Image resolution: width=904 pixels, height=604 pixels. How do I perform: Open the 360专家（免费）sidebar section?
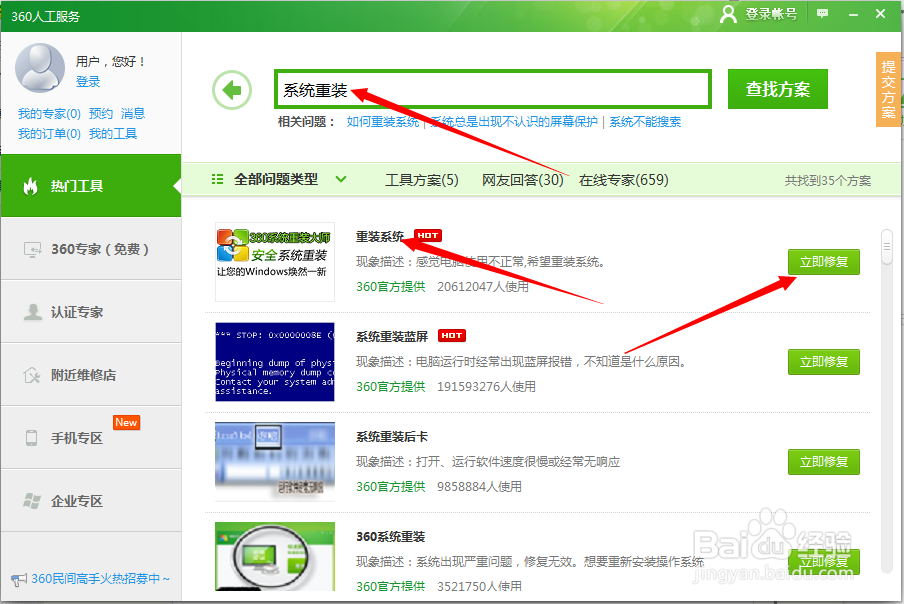click(x=91, y=249)
